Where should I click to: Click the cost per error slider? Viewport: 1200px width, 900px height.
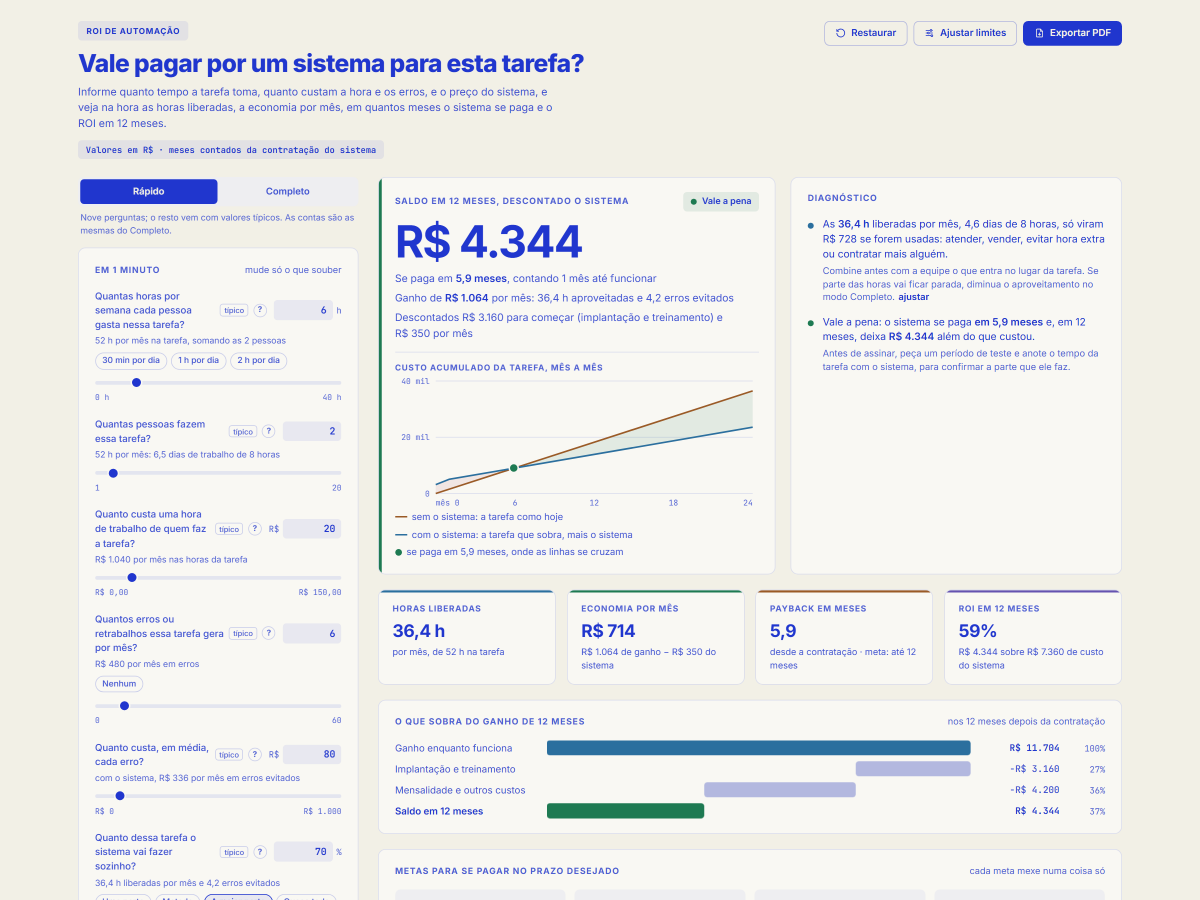218,796
